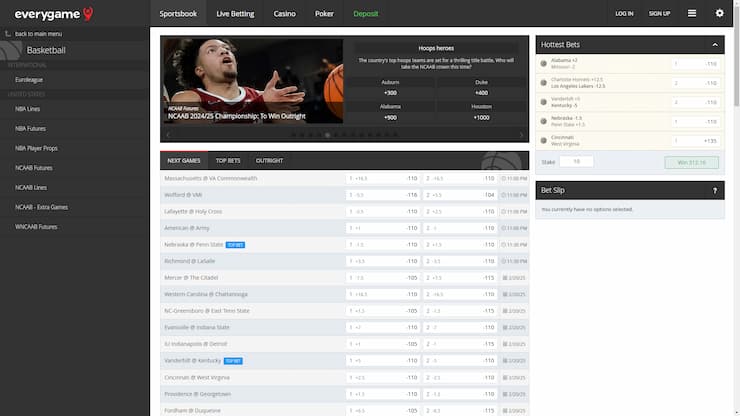Open American @ Army game
Viewport: 740px width, 416px height.
pos(186,228)
